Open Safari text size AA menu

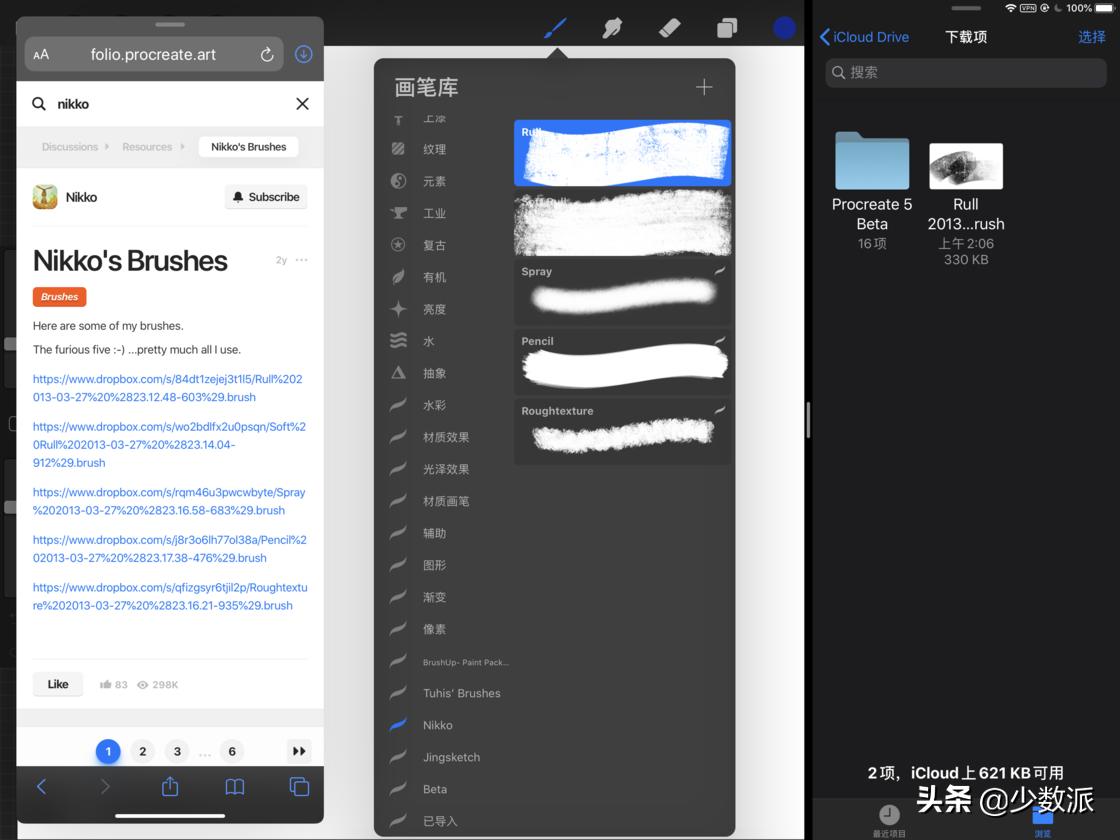click(41, 54)
